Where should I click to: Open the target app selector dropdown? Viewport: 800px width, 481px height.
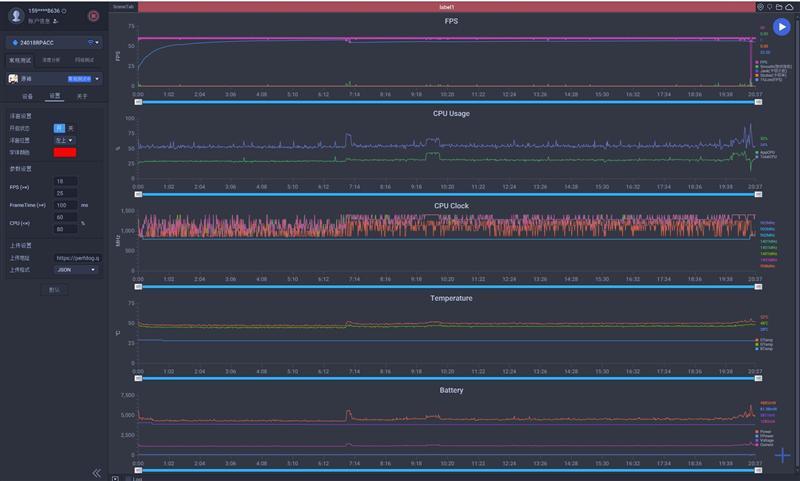[x=54, y=79]
